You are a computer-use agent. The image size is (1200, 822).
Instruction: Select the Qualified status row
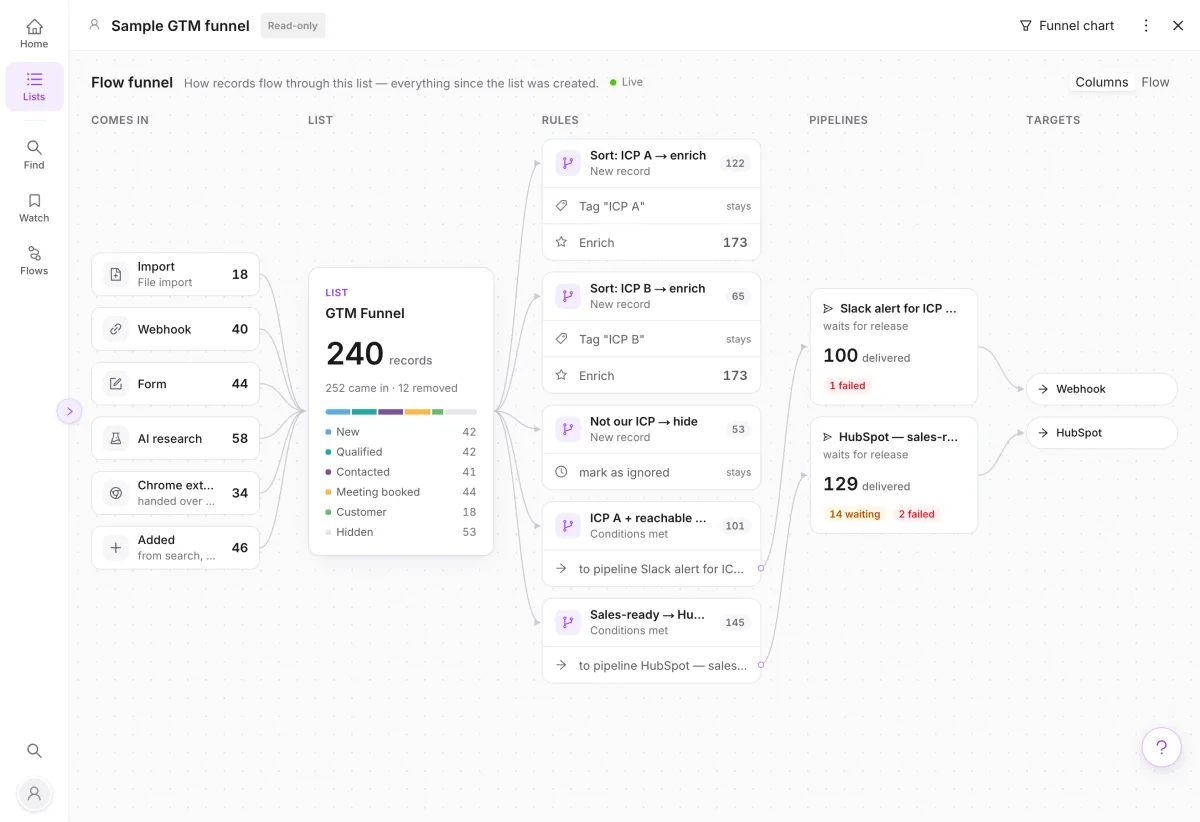point(401,452)
